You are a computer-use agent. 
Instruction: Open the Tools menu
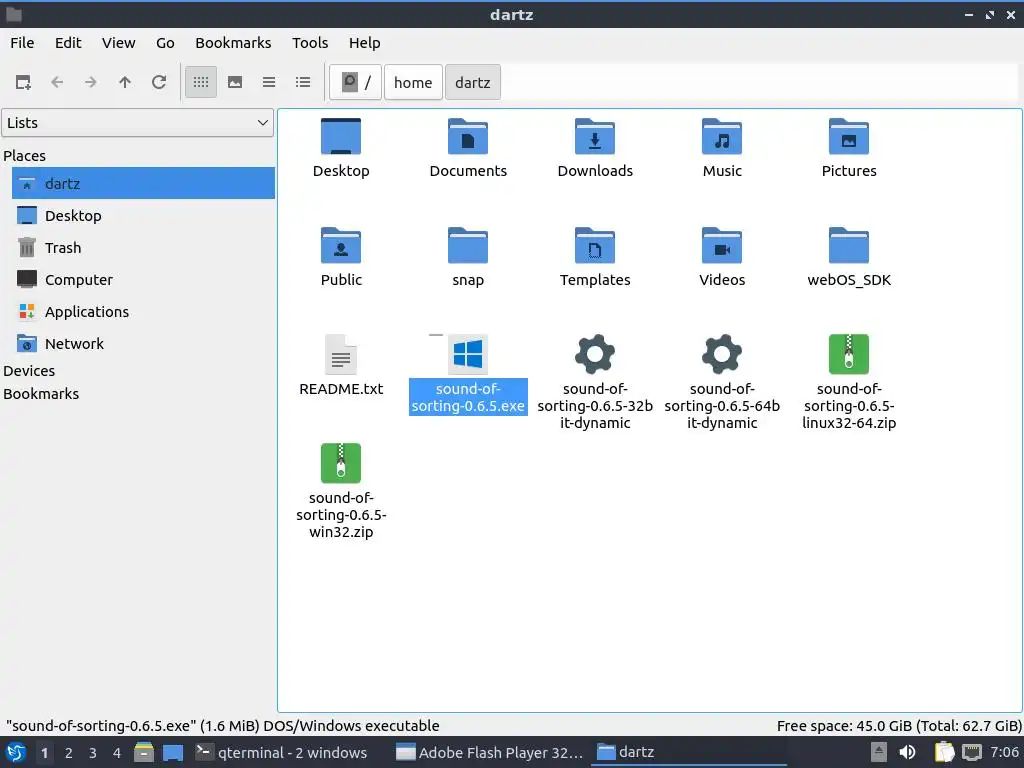(x=310, y=43)
